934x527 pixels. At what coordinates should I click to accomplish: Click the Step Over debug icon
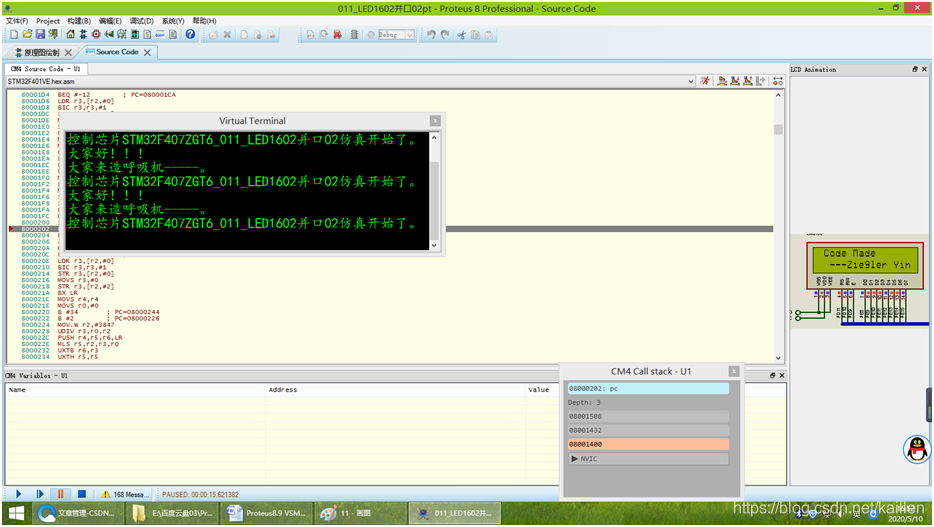pyautogui.click(x=722, y=81)
